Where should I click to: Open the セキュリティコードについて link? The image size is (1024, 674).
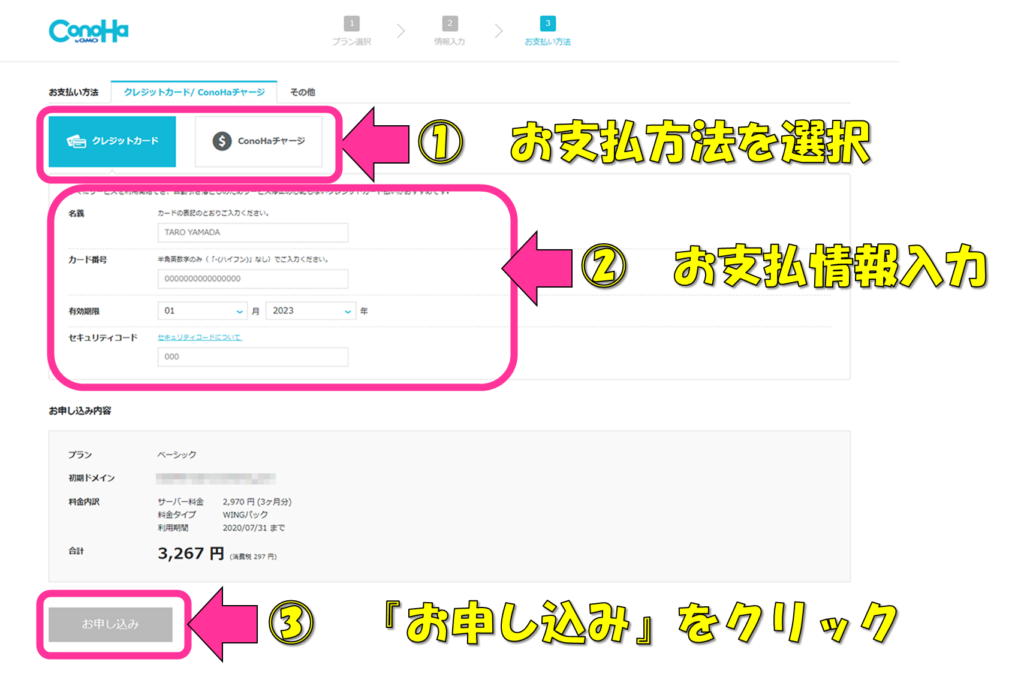point(200,337)
